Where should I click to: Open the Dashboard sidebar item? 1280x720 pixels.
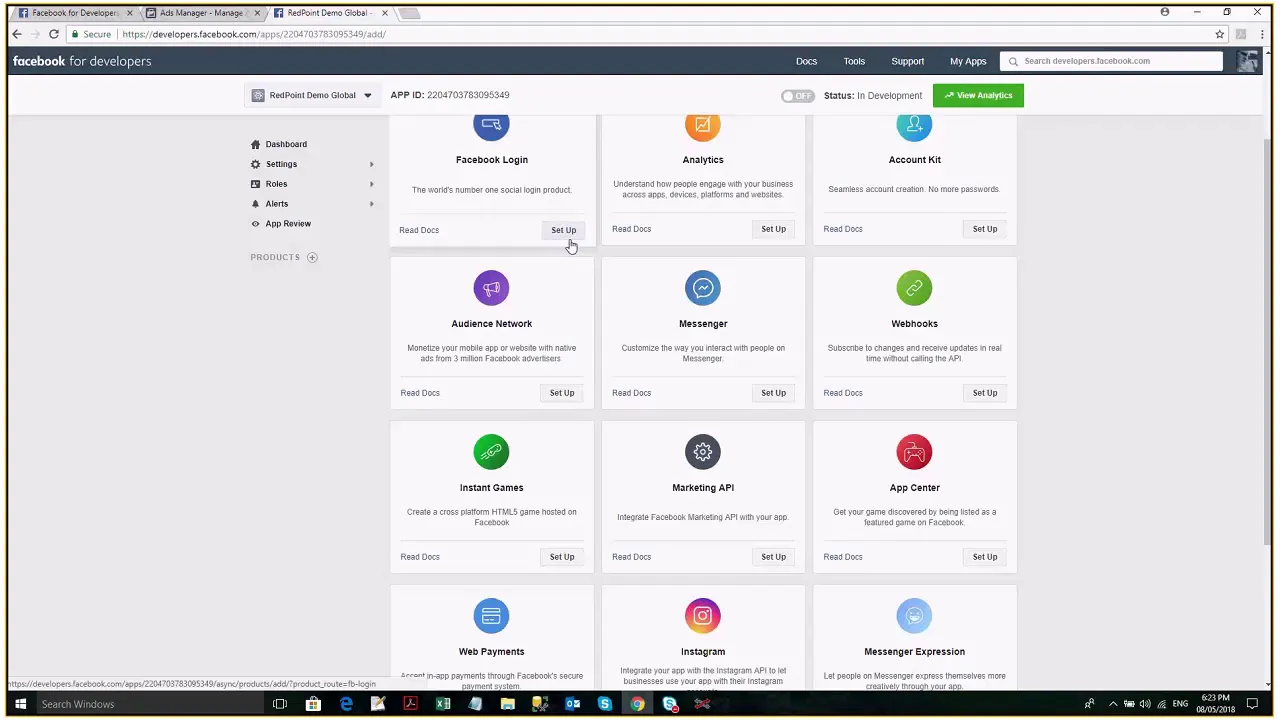[x=286, y=144]
